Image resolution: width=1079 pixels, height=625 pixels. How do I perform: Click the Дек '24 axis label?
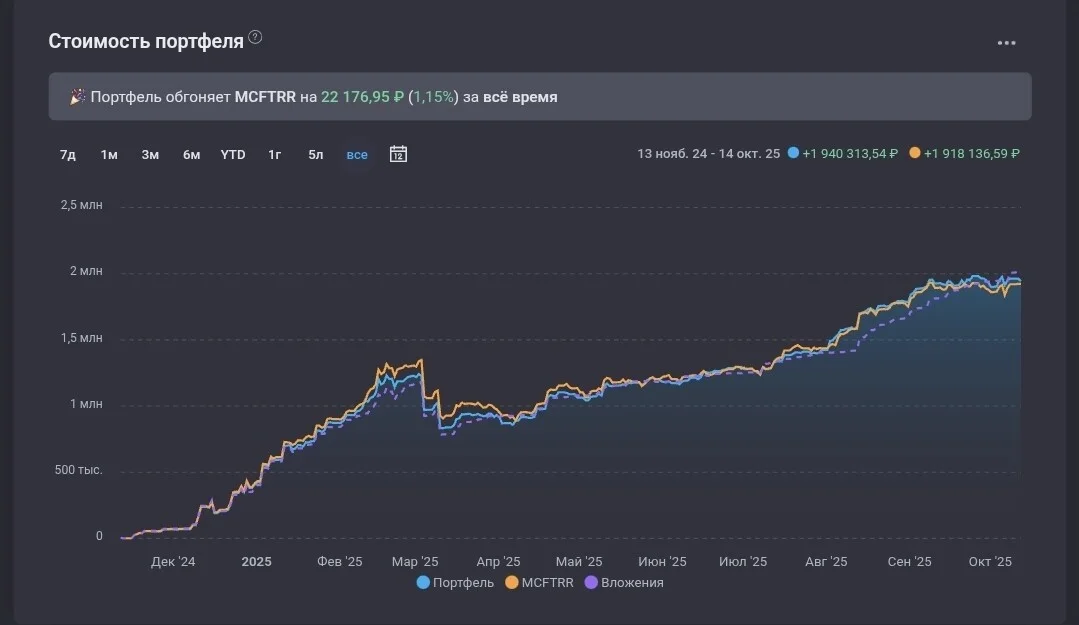tap(173, 562)
